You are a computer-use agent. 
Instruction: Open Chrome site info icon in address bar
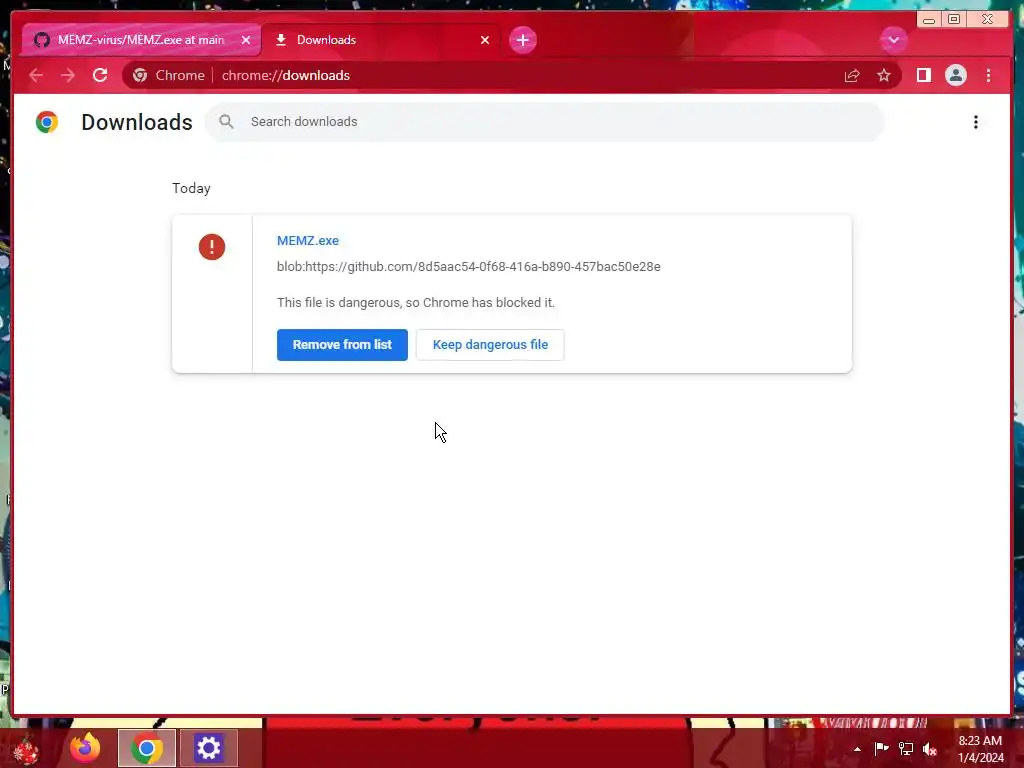click(140, 76)
